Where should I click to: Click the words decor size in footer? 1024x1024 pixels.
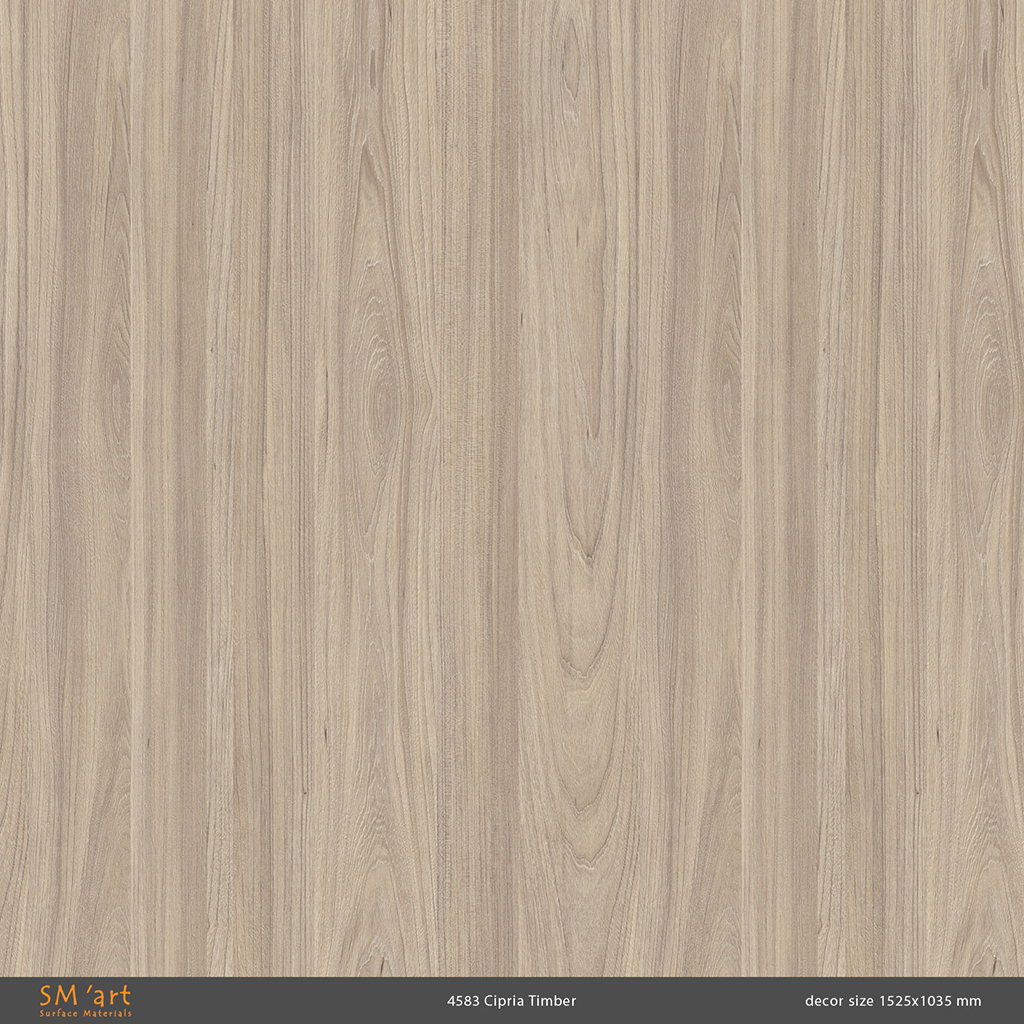tap(839, 1001)
